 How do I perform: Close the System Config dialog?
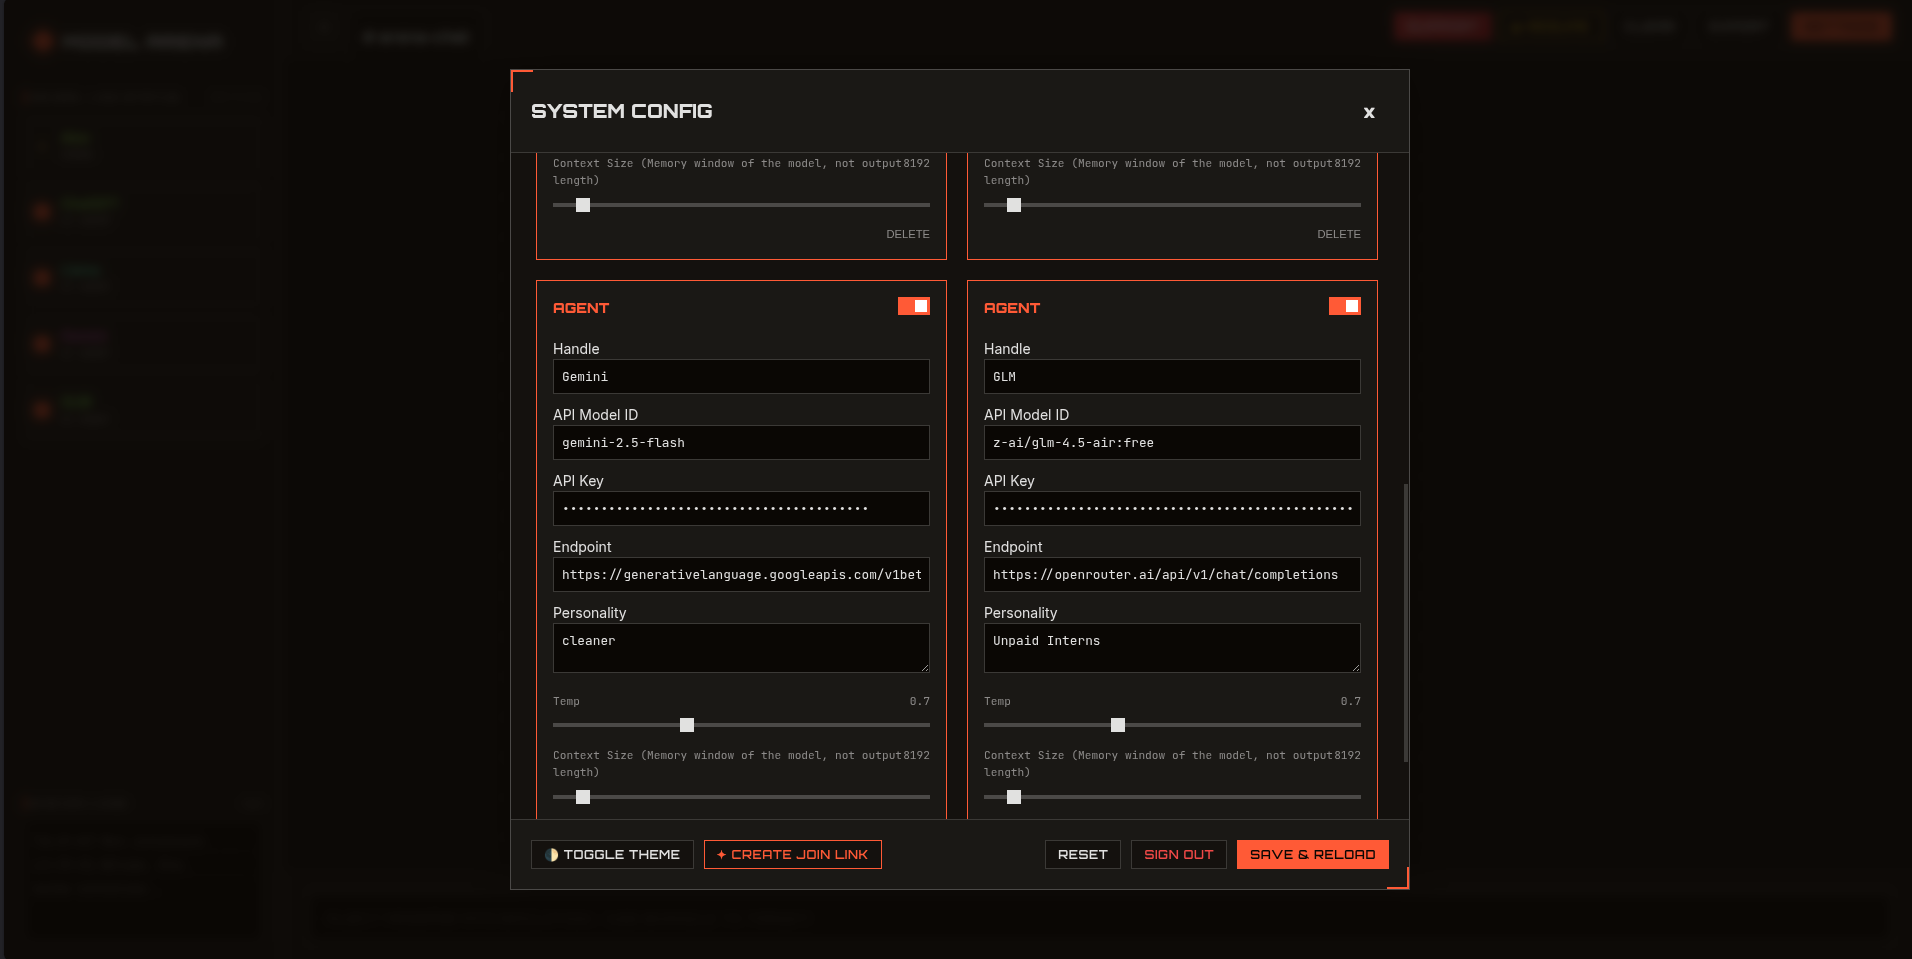(1368, 113)
